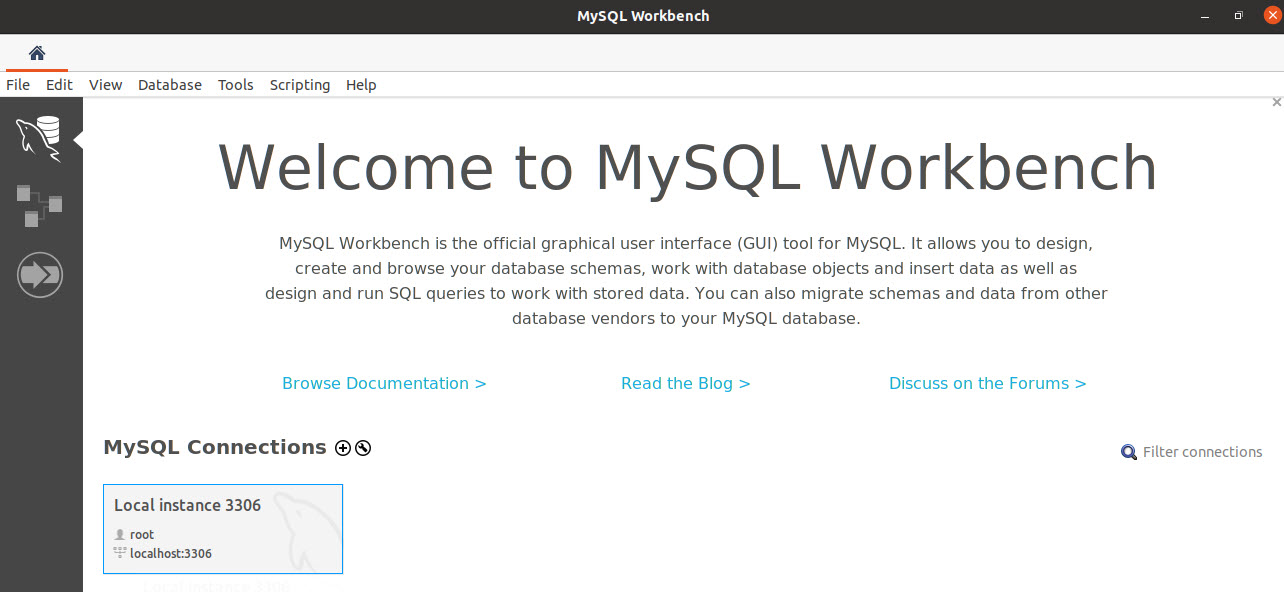This screenshot has width=1284, height=592.
Task: Open the File menu
Action: (18, 85)
